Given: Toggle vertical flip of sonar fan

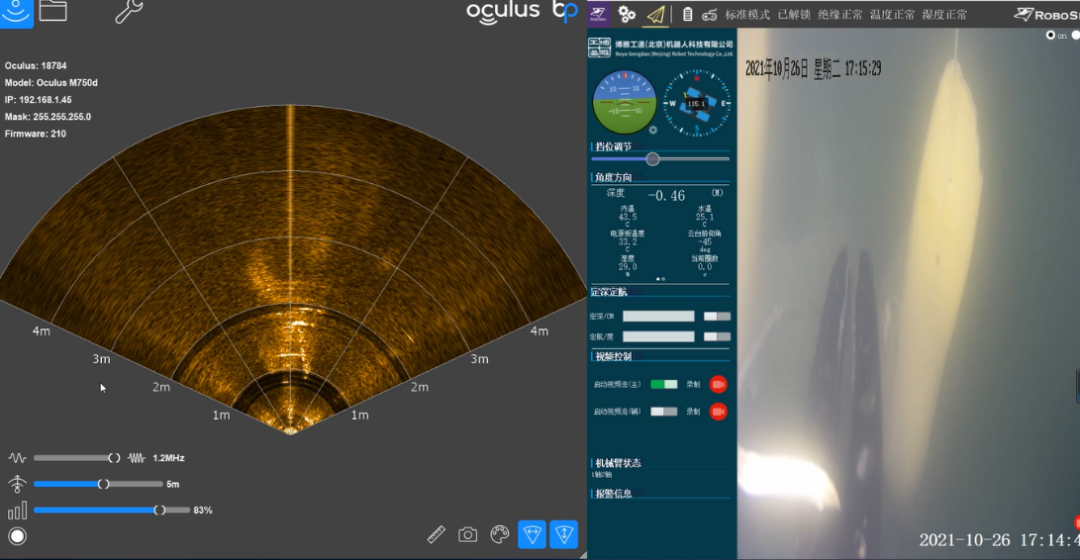Looking at the screenshot, I should point(565,535).
